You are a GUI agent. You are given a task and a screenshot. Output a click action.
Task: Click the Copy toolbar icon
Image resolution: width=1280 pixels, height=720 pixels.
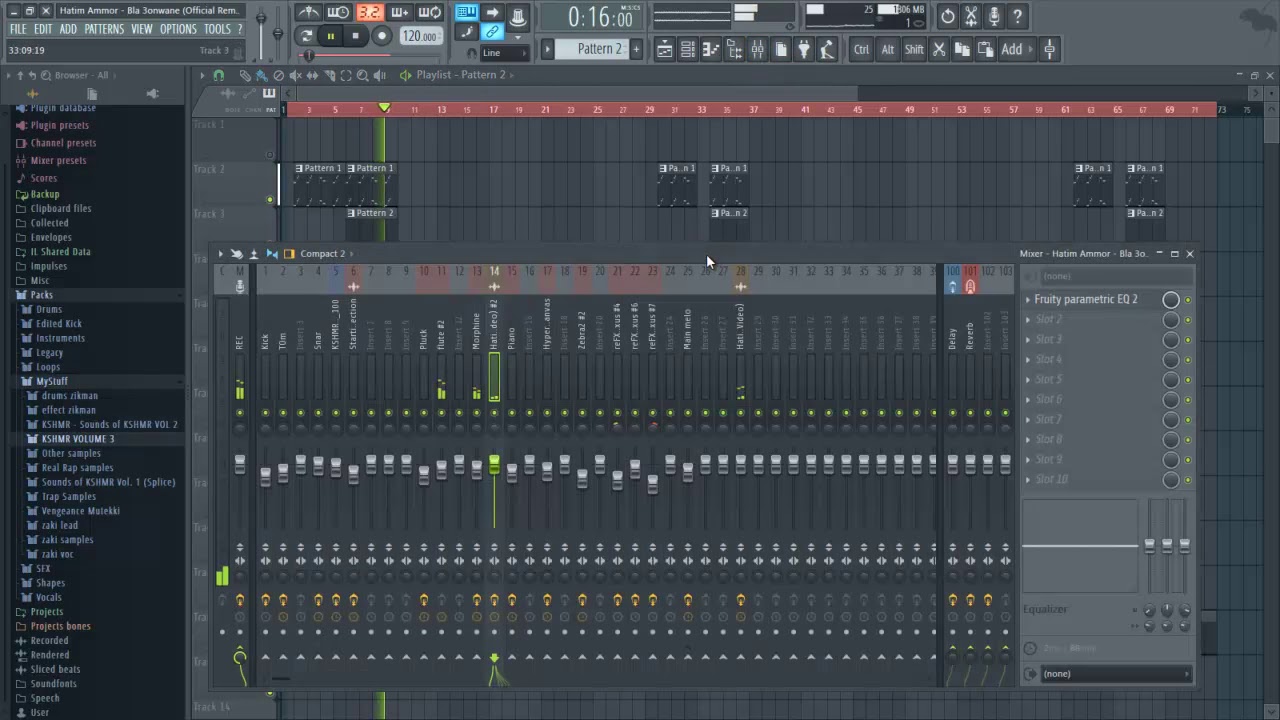point(962,49)
